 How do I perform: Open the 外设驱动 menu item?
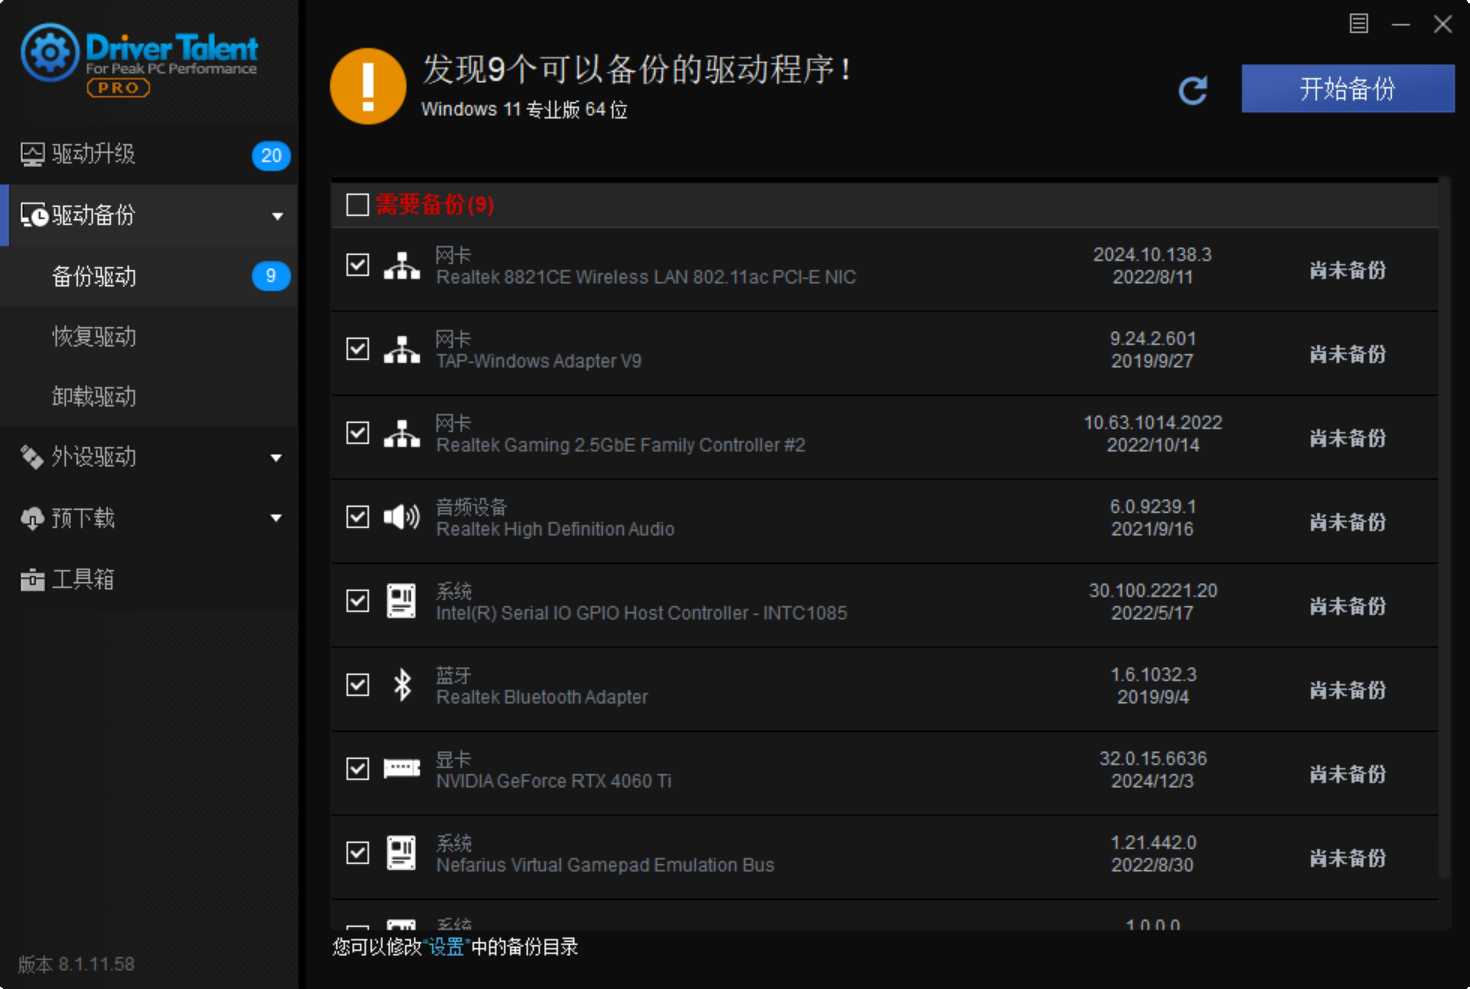pos(149,457)
